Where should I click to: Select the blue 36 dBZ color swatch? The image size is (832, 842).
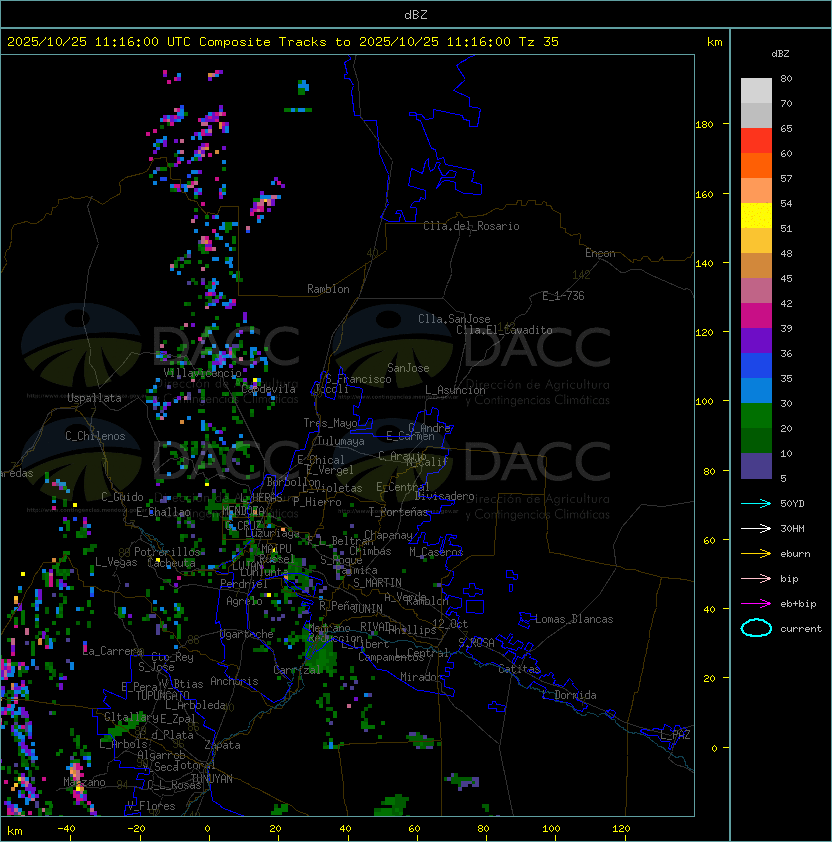(756, 366)
